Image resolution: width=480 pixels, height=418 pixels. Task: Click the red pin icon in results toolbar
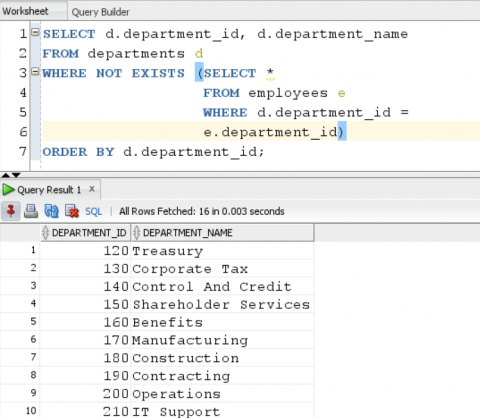coord(11,211)
